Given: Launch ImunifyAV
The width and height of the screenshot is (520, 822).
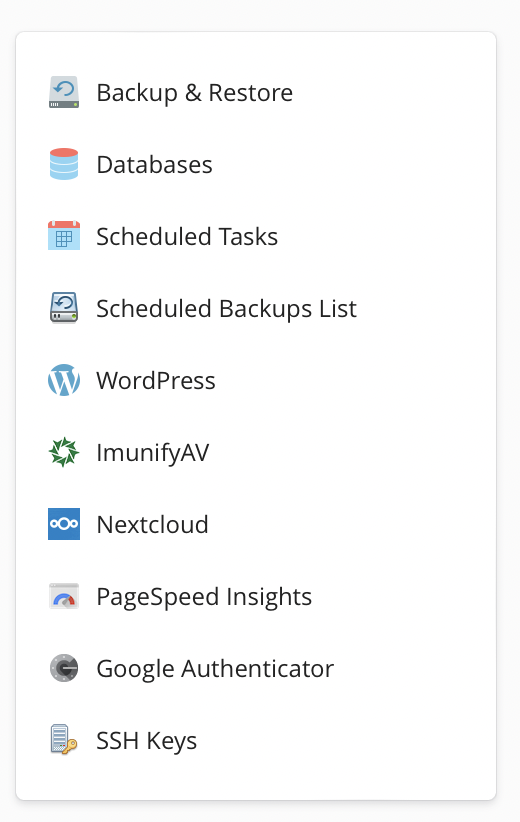Looking at the screenshot, I should coord(153,453).
